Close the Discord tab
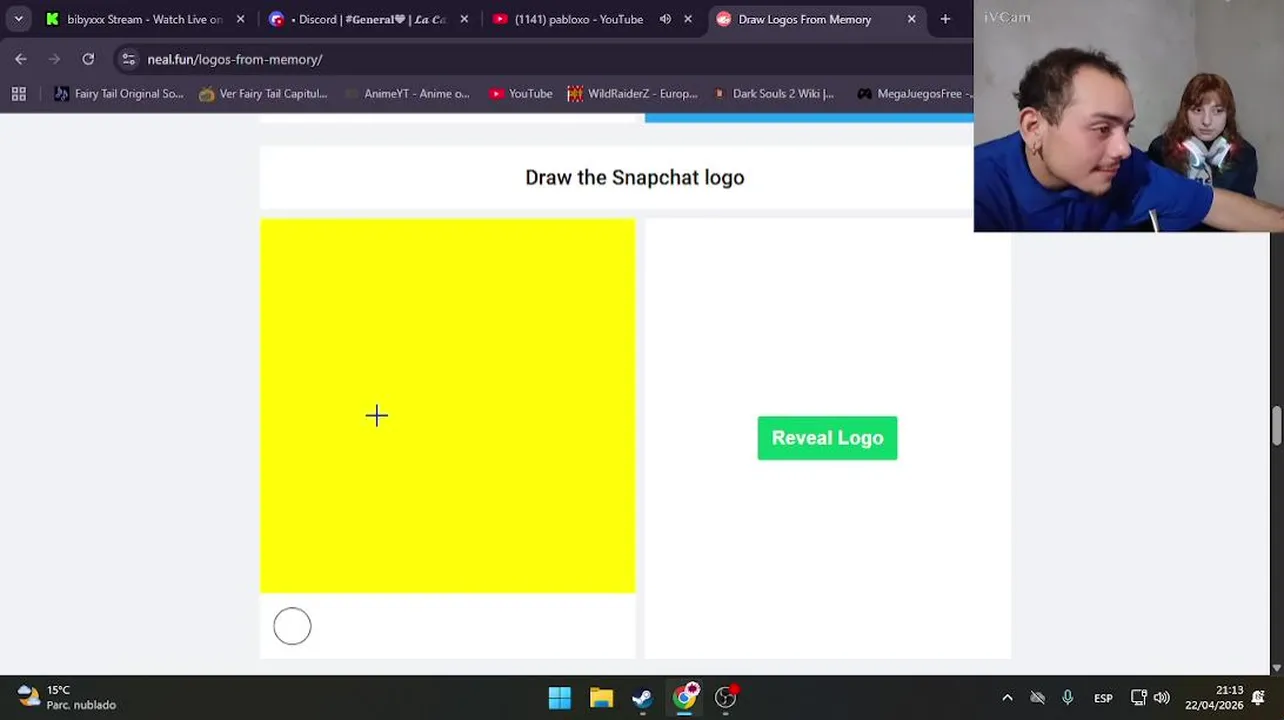This screenshot has height=720, width=1284. [x=464, y=19]
